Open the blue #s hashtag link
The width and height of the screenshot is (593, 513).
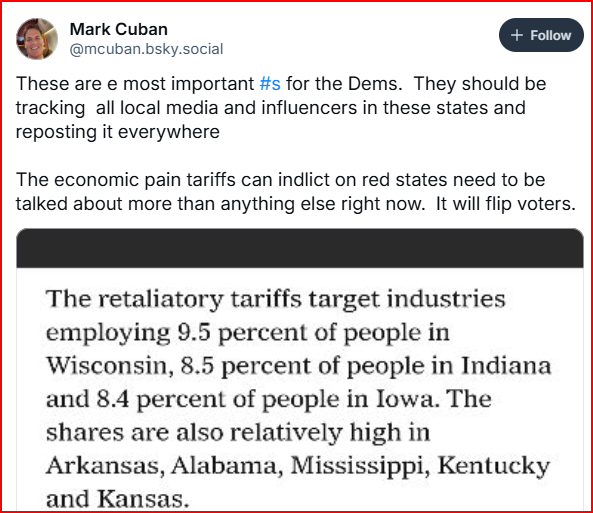pos(270,84)
